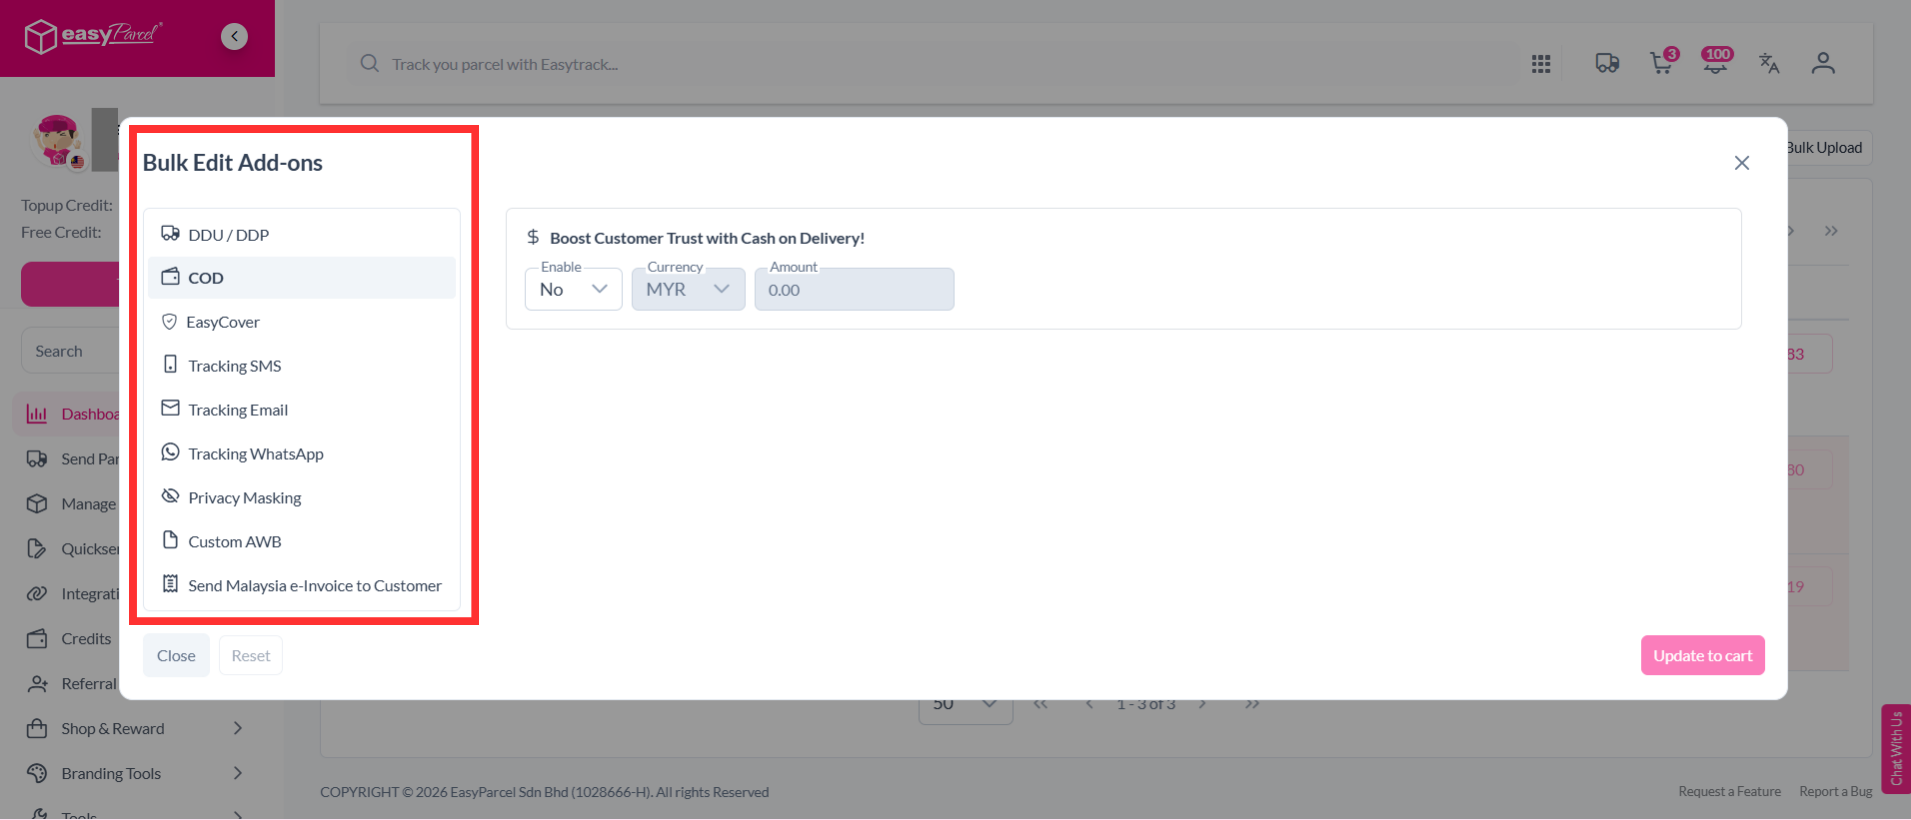1911x820 pixels.
Task: Click Request a Feature link
Action: (1730, 792)
